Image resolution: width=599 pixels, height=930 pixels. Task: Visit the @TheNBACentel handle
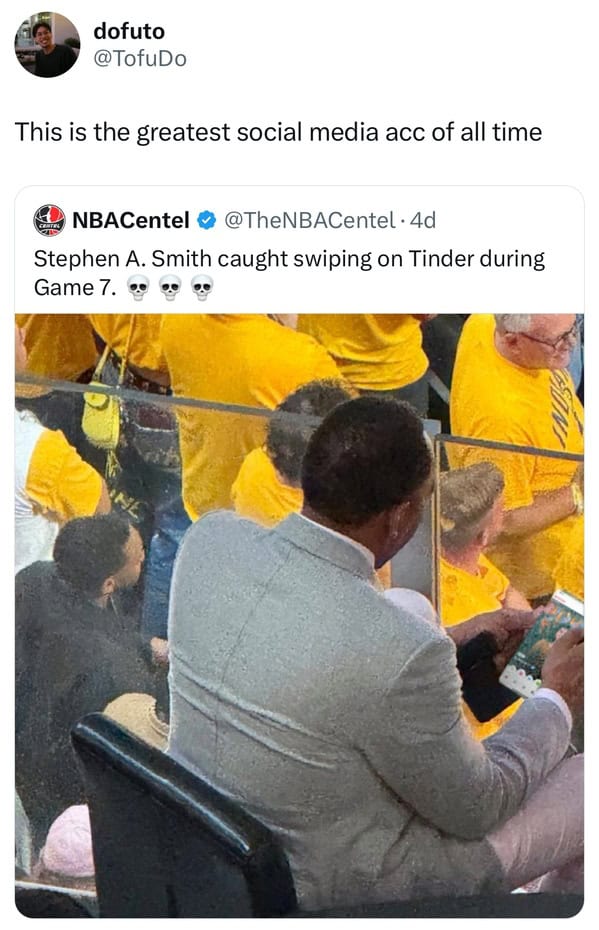pyautogui.click(x=310, y=221)
